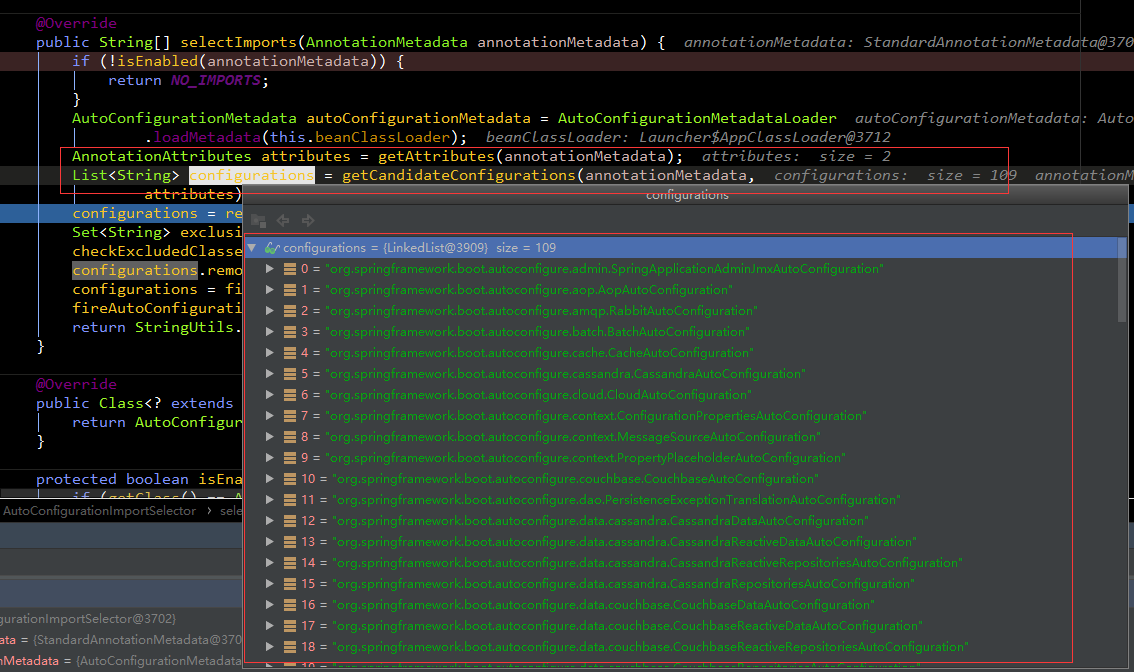Click the highlighted configurations variable in the declaration line
This screenshot has width=1134, height=672.
[251, 176]
